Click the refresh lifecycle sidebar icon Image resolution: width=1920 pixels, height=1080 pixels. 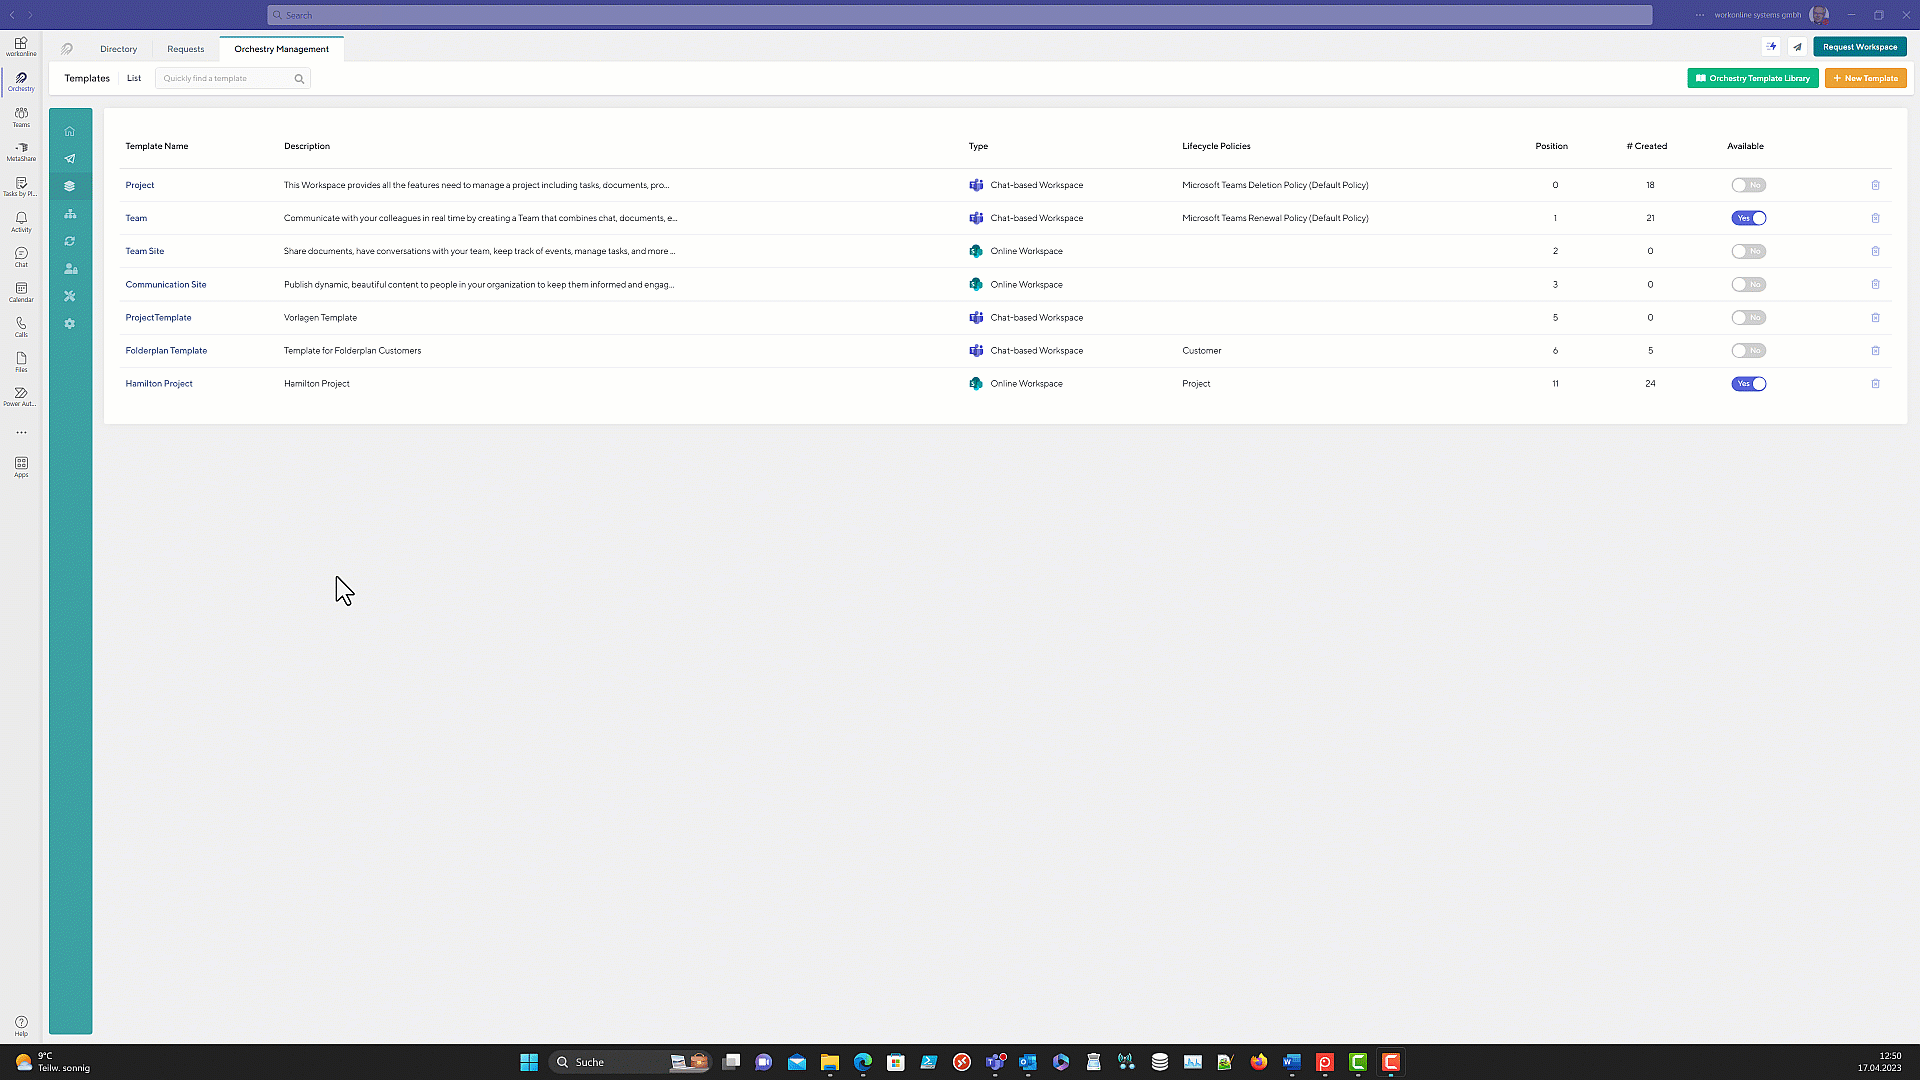70,241
